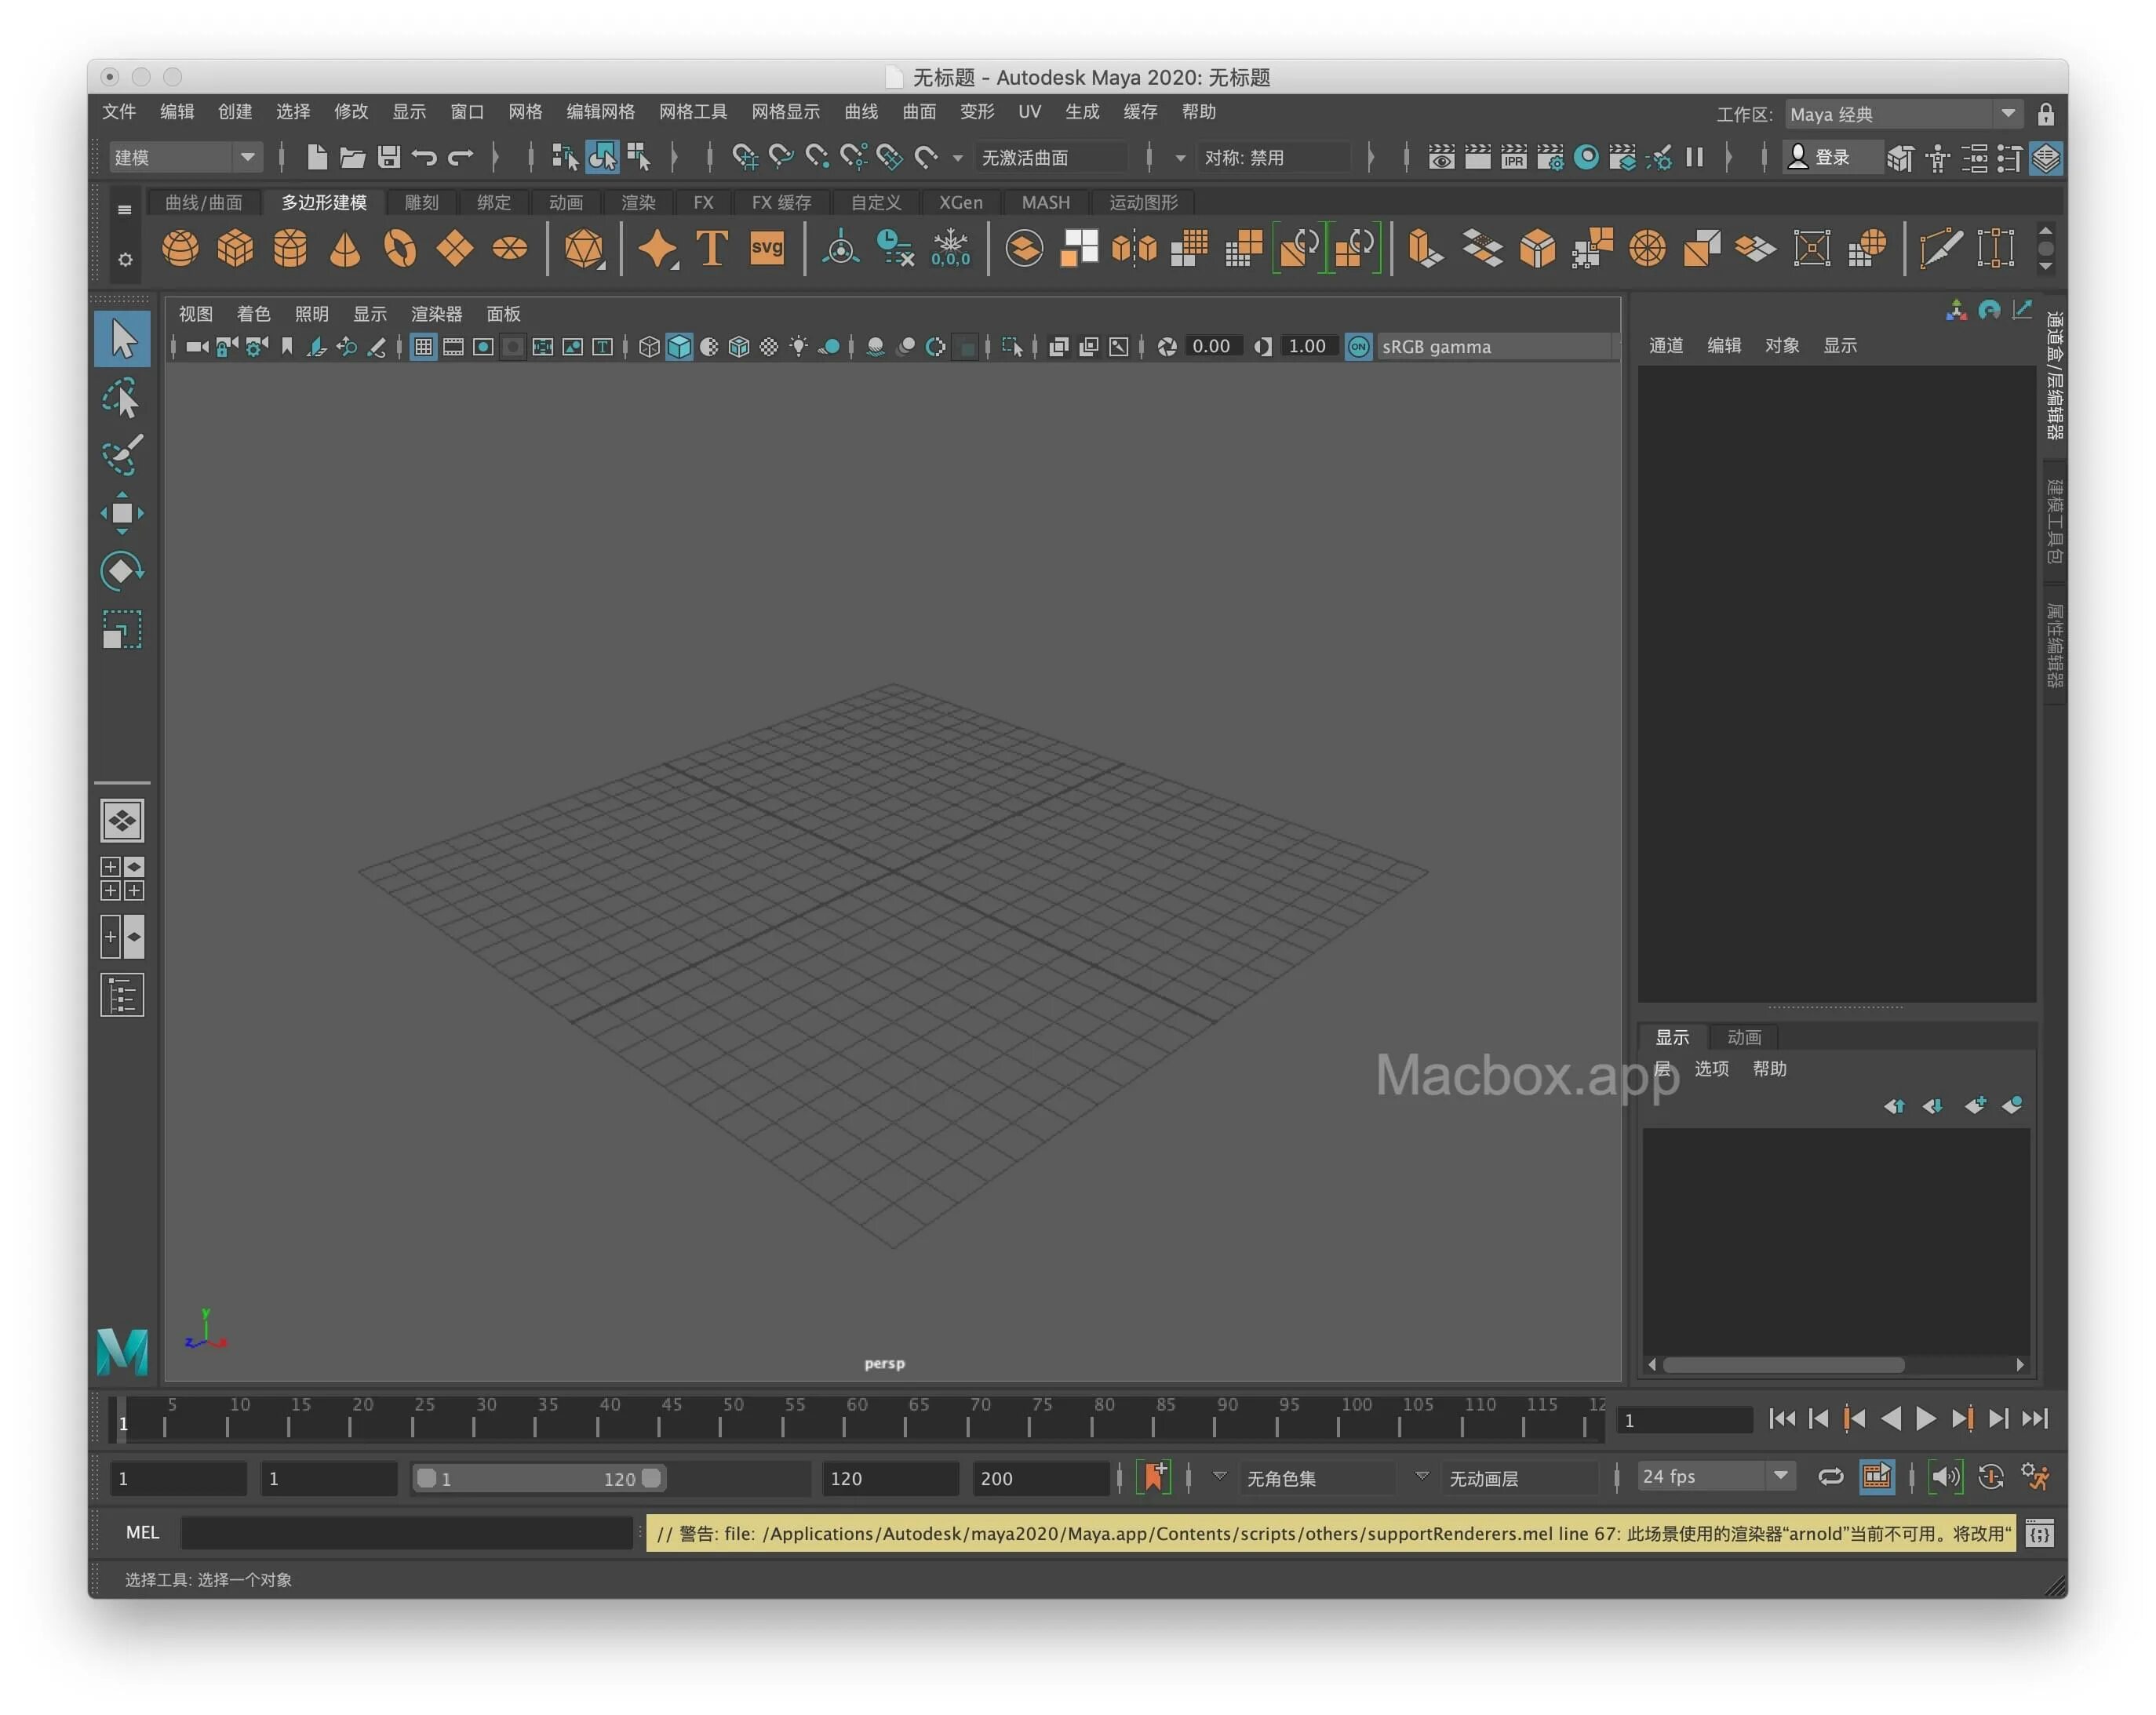2156x1715 pixels.
Task: Switch to the 雕刻 shelf tab
Action: click(421, 203)
